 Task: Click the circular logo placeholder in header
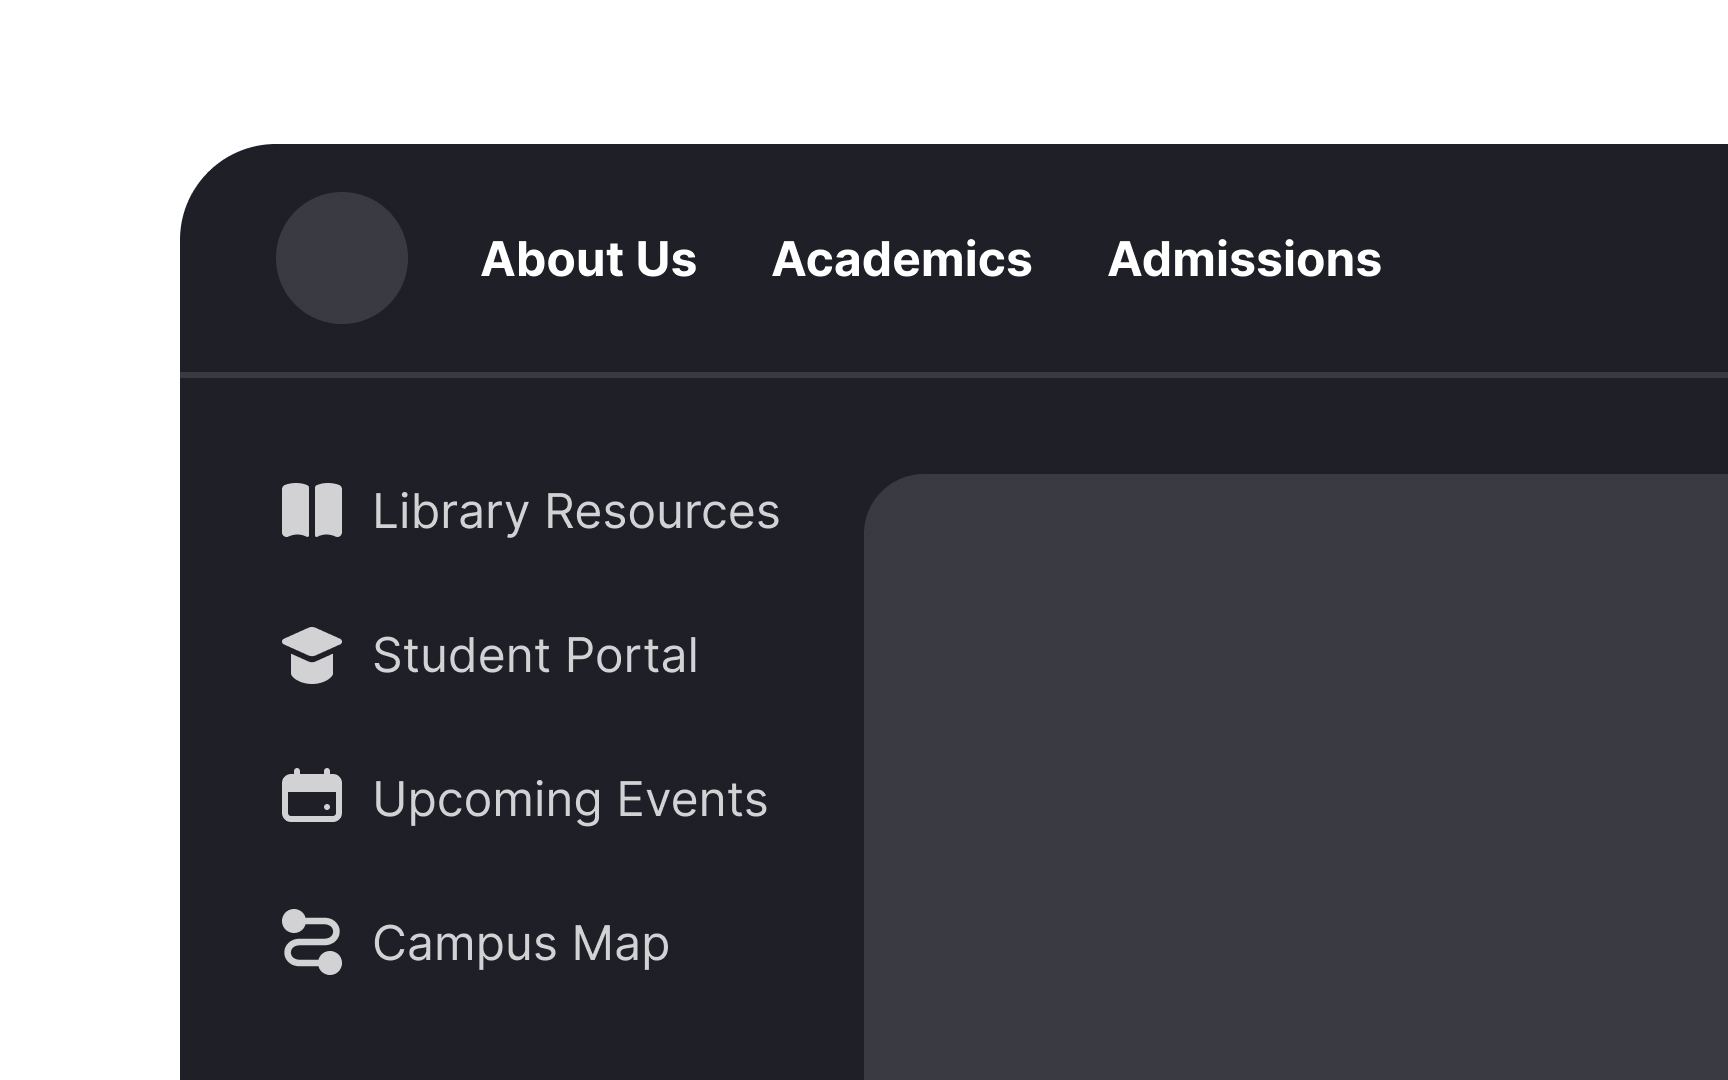point(342,258)
